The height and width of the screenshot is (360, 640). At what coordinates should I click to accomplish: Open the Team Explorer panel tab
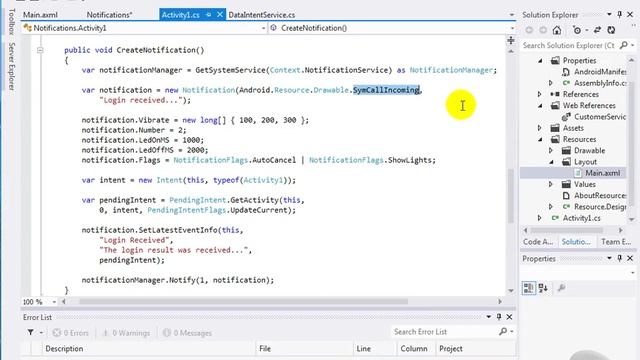(616, 242)
